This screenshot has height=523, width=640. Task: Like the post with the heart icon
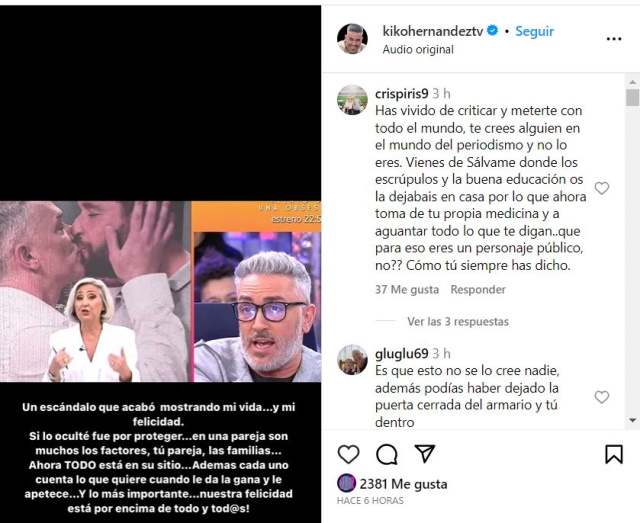coord(349,454)
